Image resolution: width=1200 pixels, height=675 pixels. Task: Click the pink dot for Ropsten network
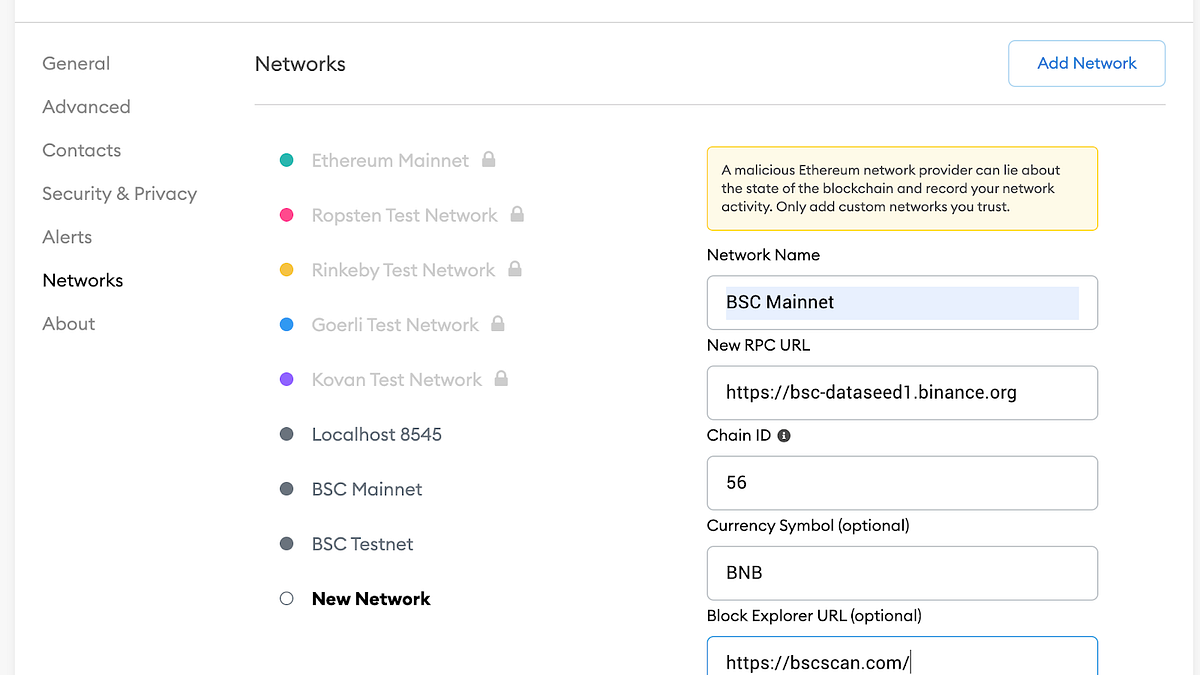(287, 215)
